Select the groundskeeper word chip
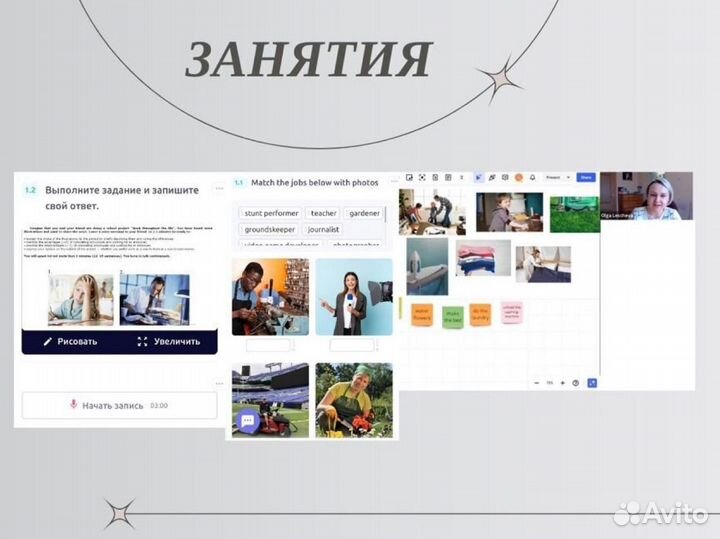 [x=270, y=229]
